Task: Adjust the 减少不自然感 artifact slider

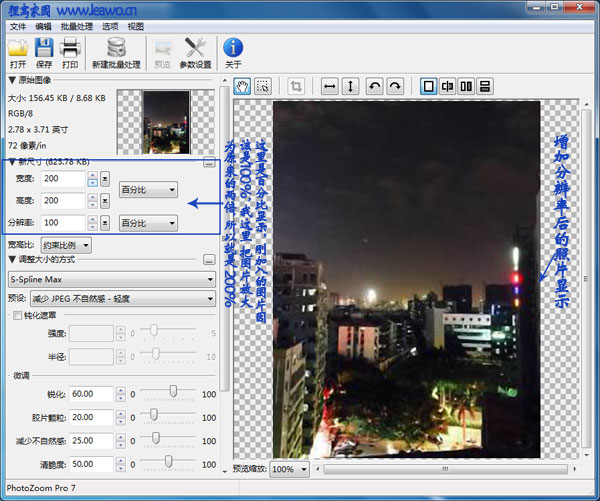Action: pyautogui.click(x=156, y=438)
